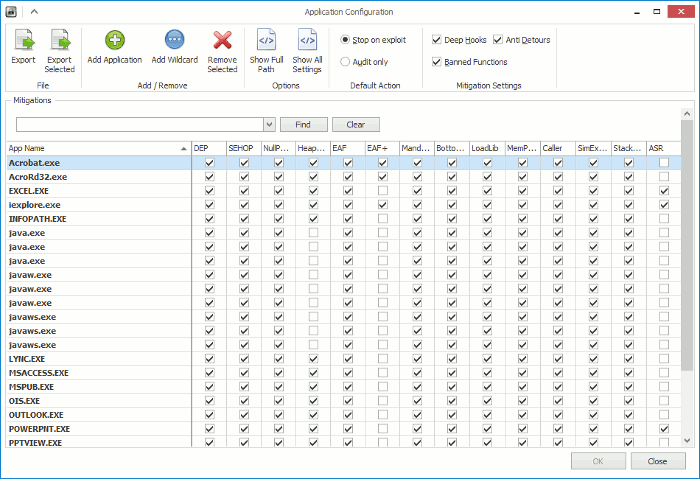700x479 pixels.
Task: Expand the quick access toolbar chevron
Action: click(34, 12)
